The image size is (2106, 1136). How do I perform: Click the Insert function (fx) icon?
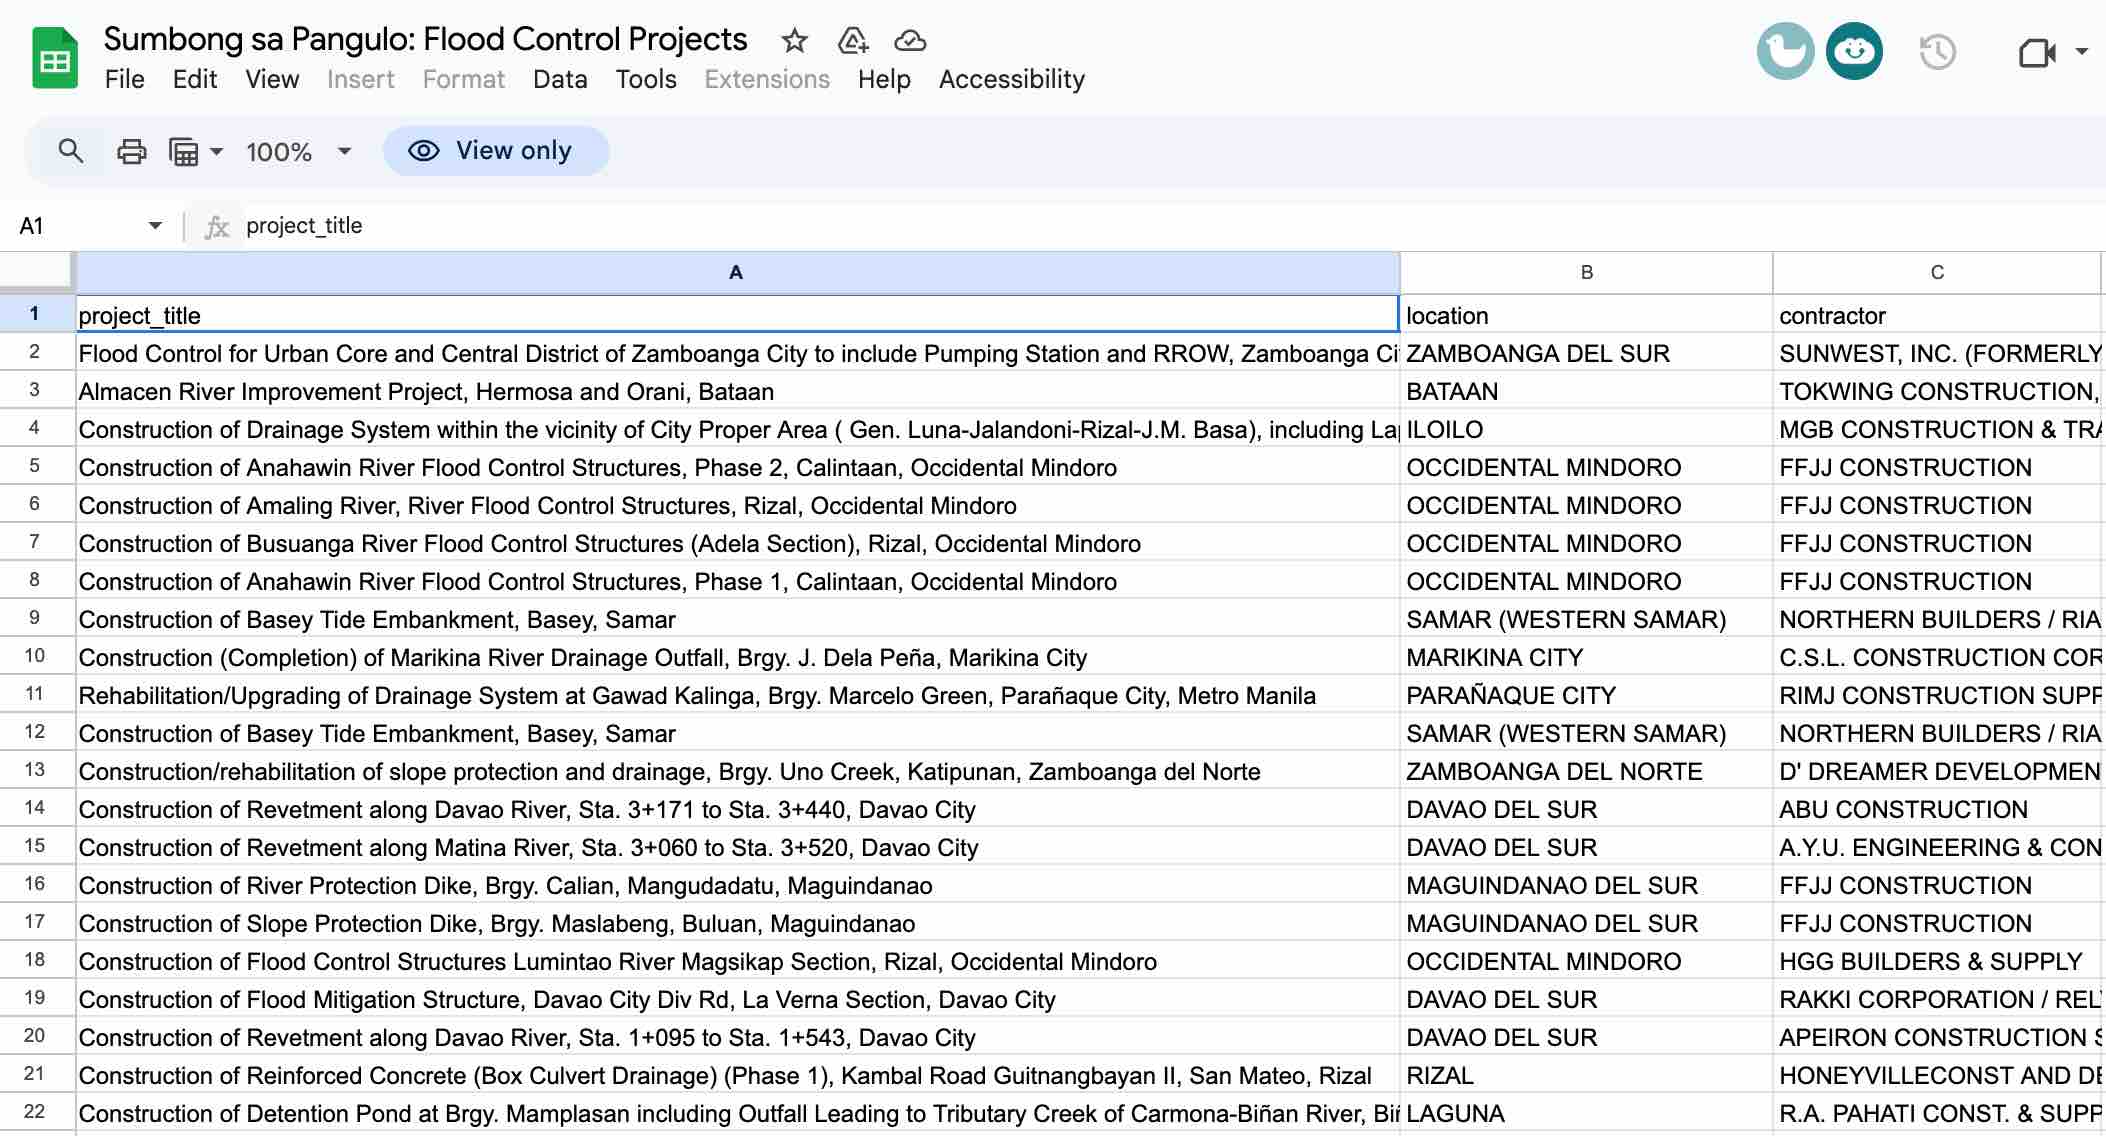216,225
